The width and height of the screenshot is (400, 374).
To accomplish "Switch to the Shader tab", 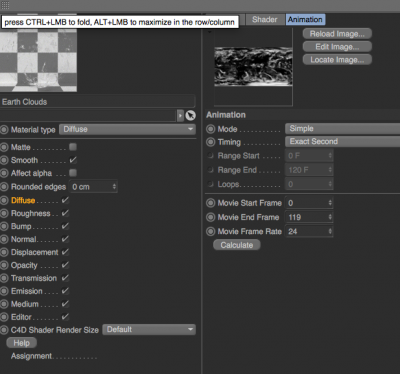I will 265,19.
